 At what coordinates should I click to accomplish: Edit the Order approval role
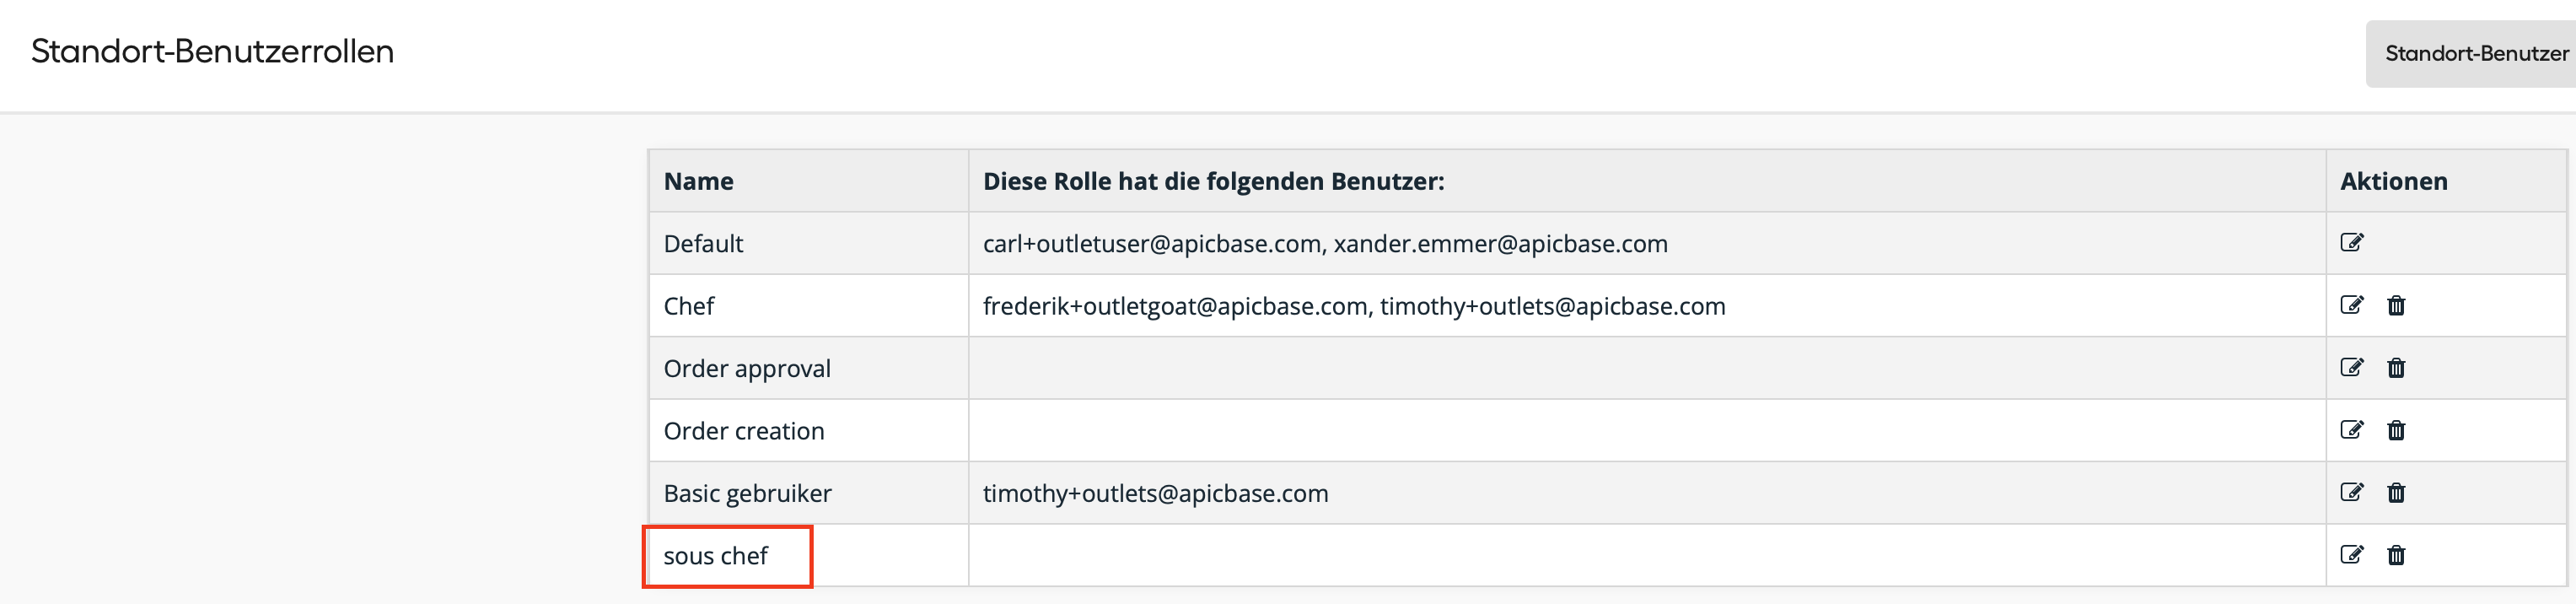point(2351,367)
